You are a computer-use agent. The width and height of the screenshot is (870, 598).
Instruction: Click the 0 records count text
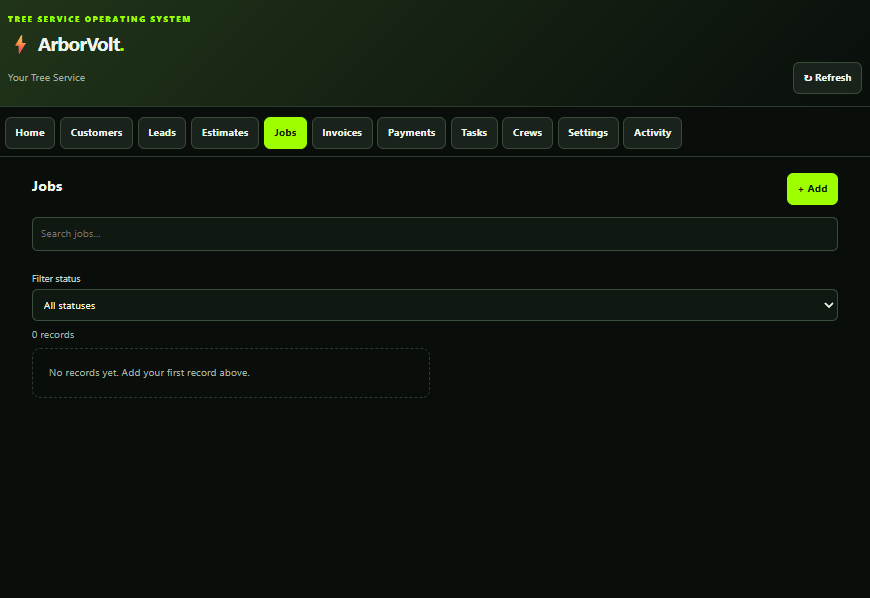[53, 335]
